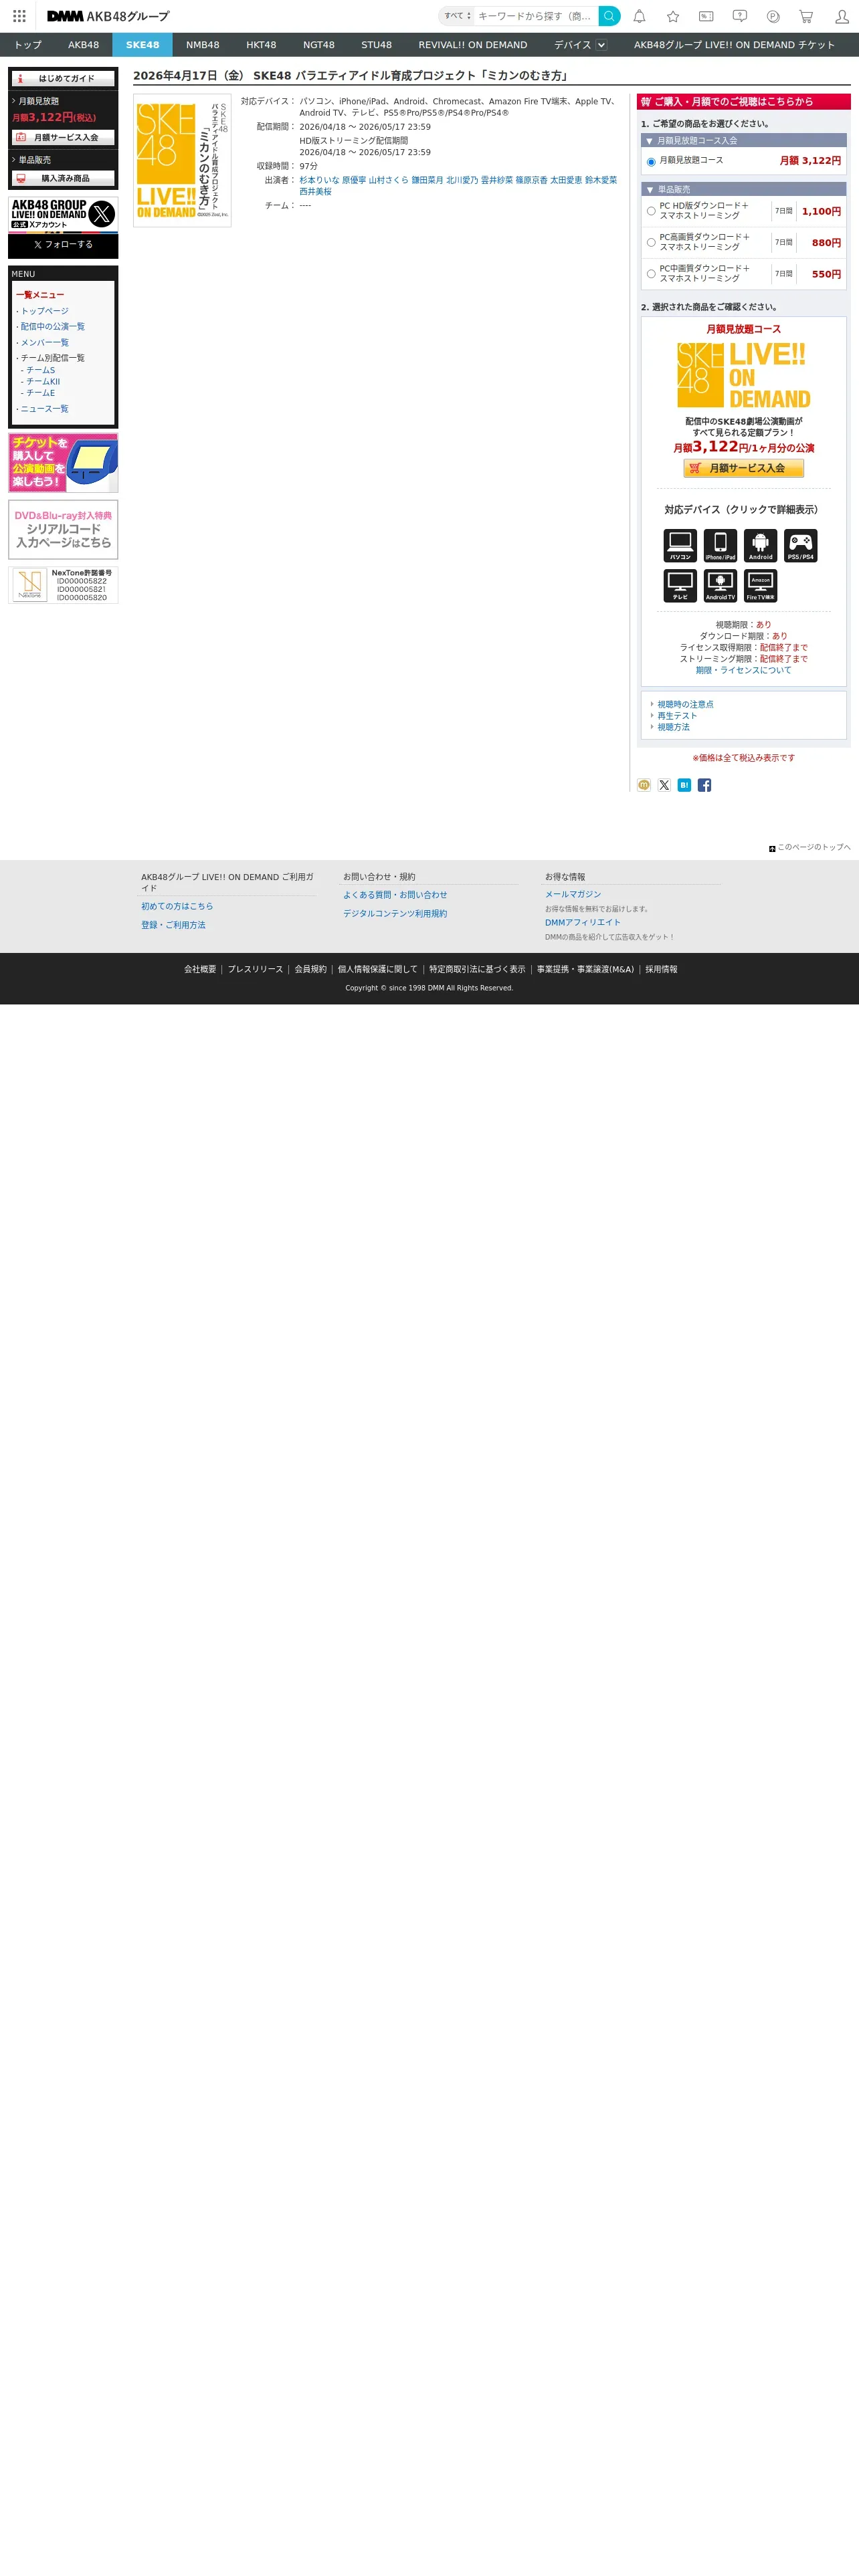Collapse the 月額見放題コース入会 section header
Screen dimensions: 859x2576
(744, 141)
